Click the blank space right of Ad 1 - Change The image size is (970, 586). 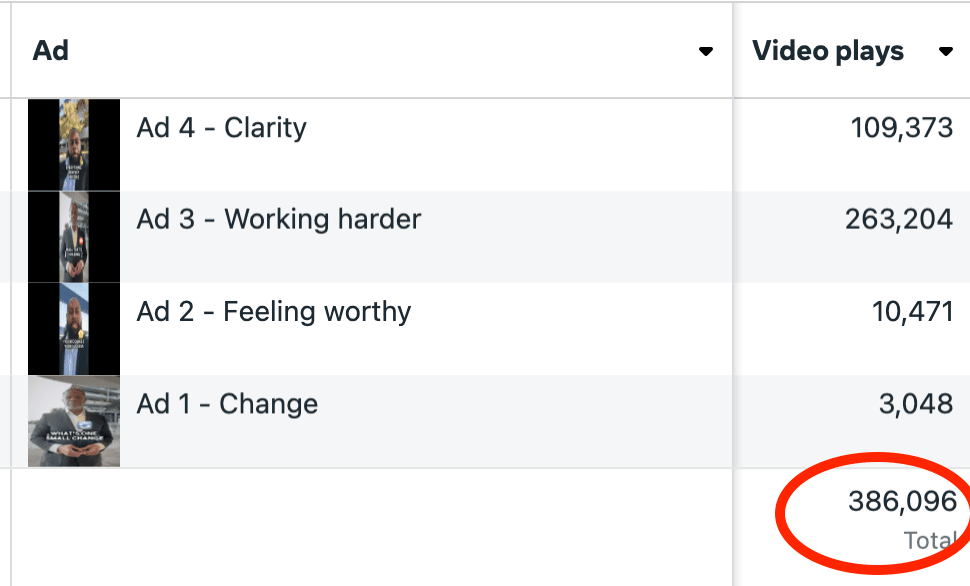click(x=520, y=420)
